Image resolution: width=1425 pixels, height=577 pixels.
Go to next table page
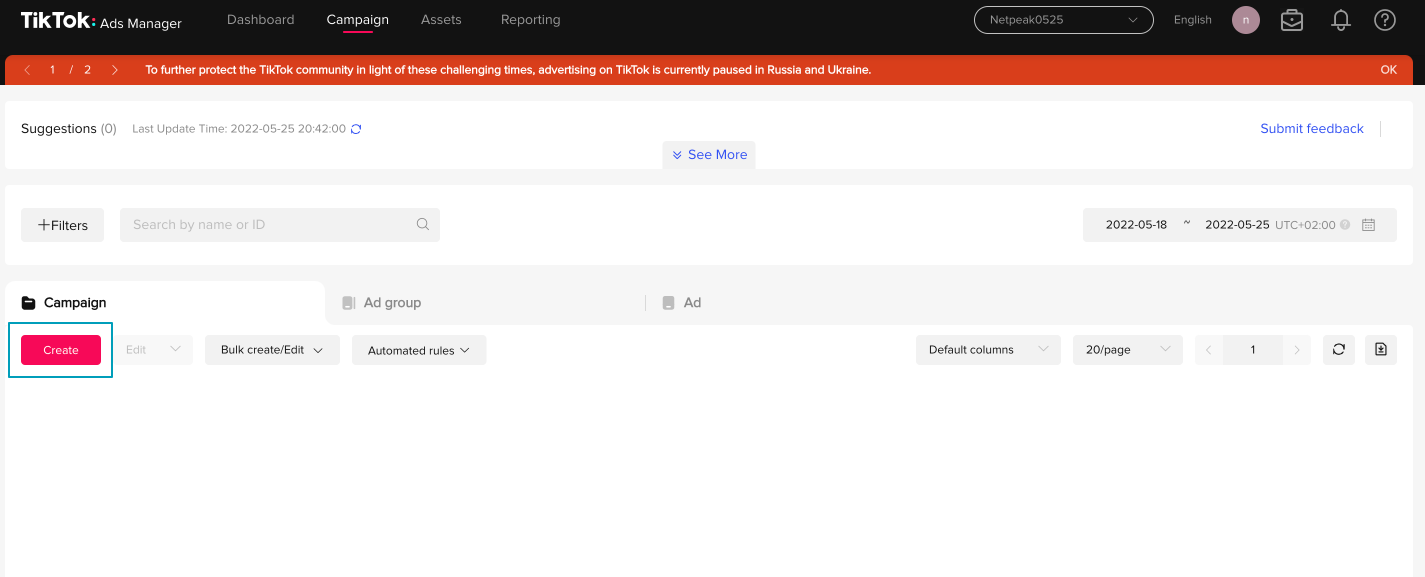click(1297, 350)
